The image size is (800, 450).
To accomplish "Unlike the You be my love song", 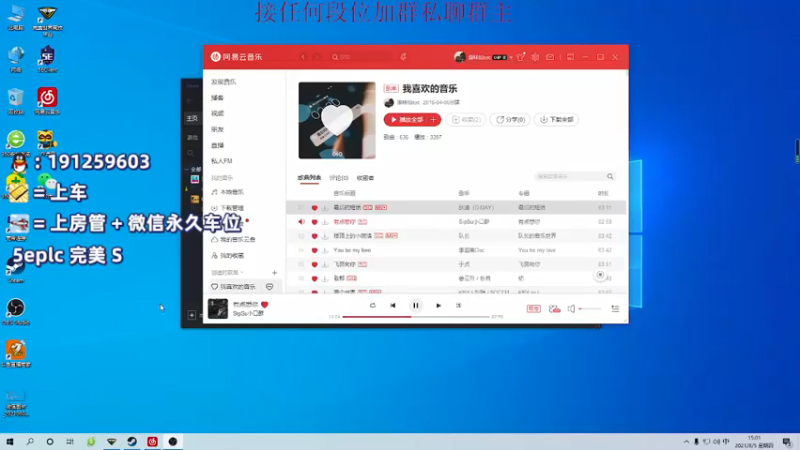I will coord(314,251).
